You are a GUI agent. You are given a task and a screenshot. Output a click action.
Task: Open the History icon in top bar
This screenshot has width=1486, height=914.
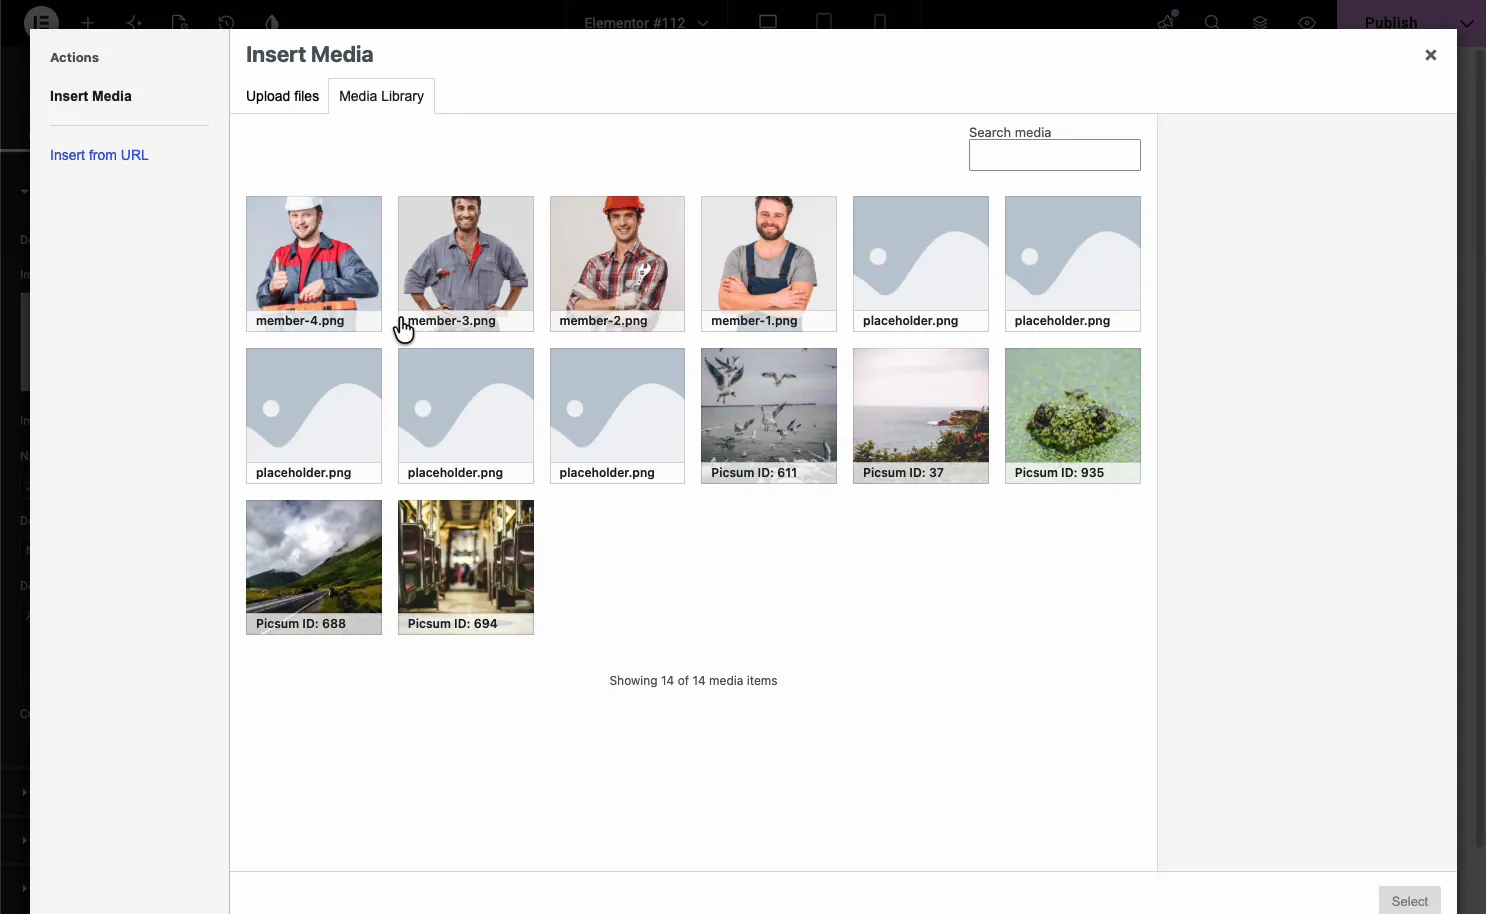click(226, 22)
